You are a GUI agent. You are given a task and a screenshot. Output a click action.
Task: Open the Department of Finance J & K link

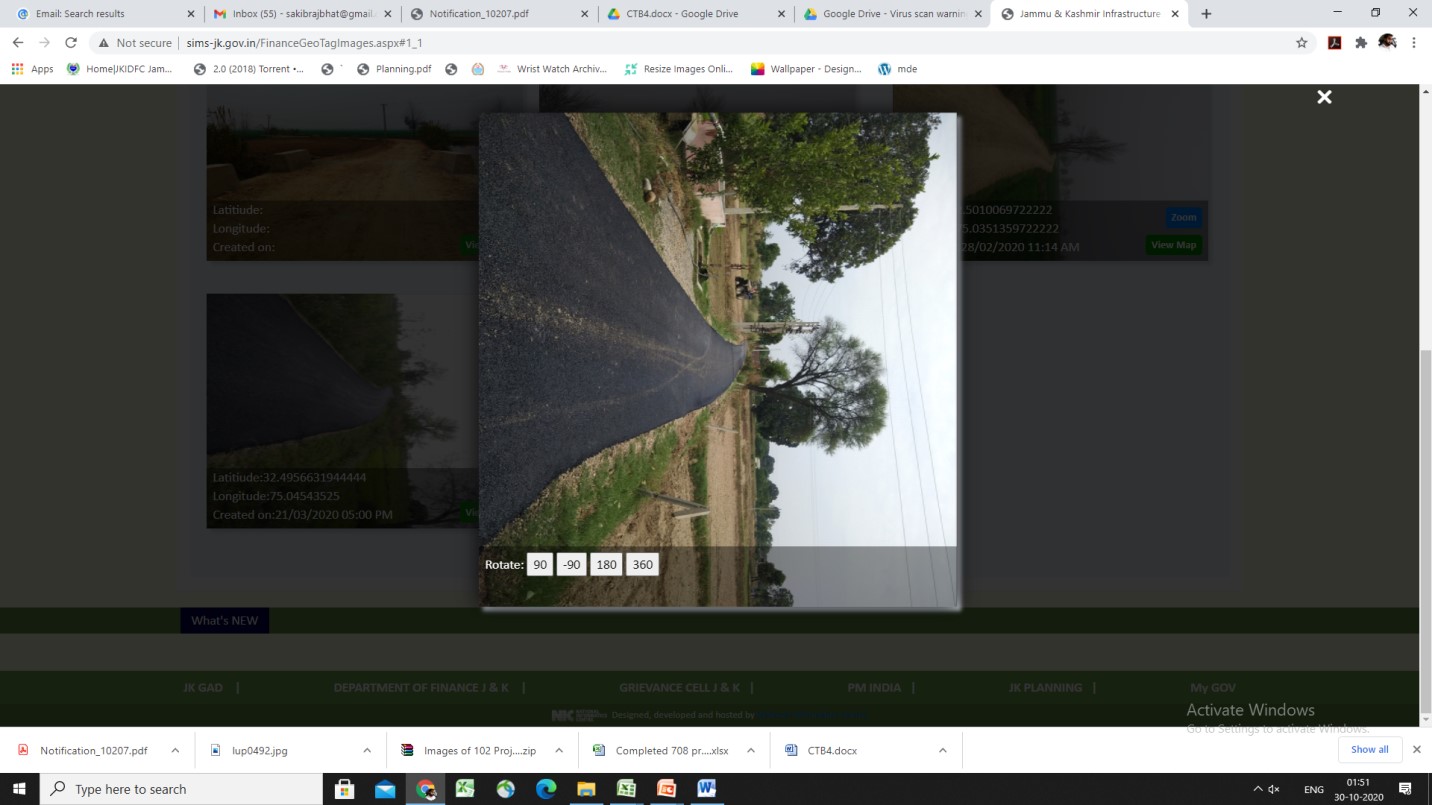(421, 687)
